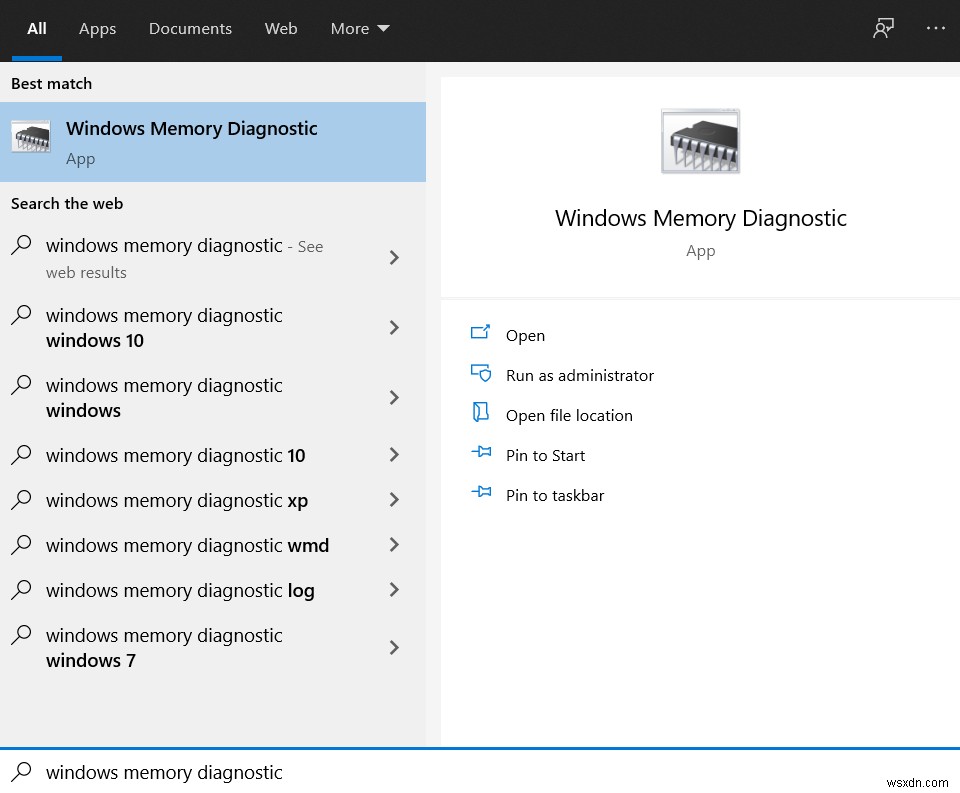Expand the 'windows memory diagnostic windows 10' suggestion

point(394,327)
